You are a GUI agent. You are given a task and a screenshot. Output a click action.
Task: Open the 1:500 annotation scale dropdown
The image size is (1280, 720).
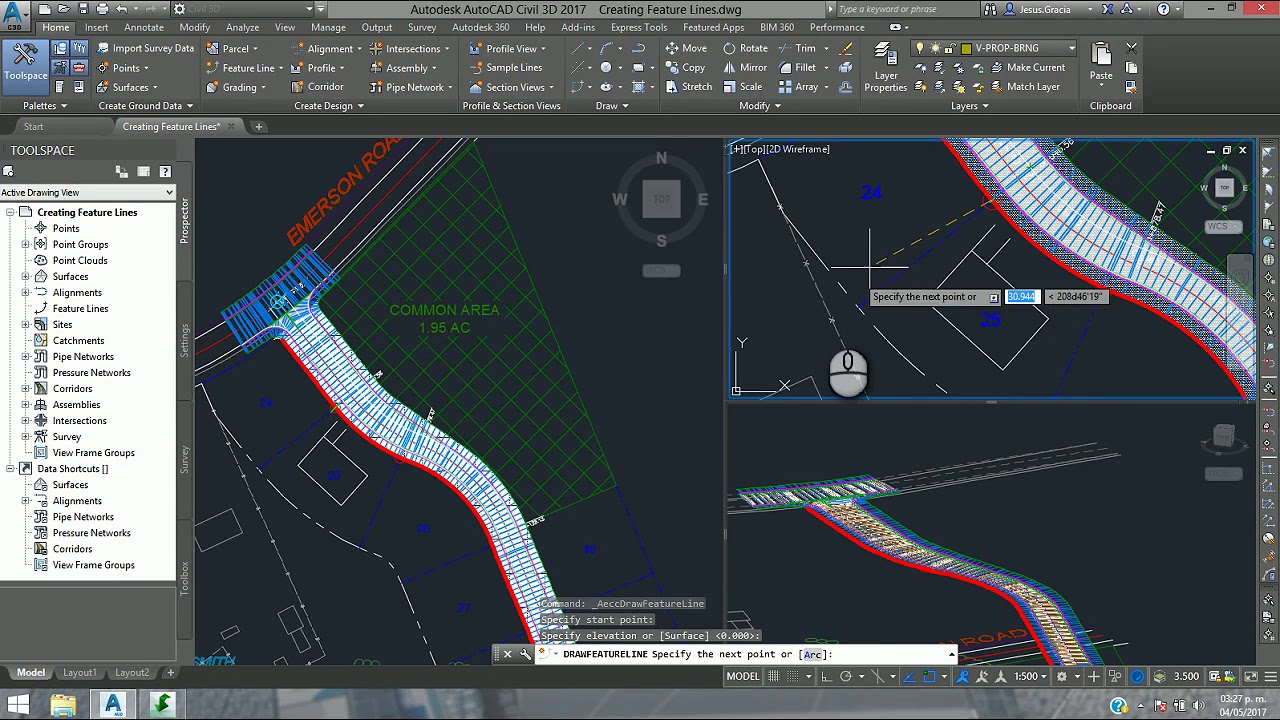tap(1031, 676)
